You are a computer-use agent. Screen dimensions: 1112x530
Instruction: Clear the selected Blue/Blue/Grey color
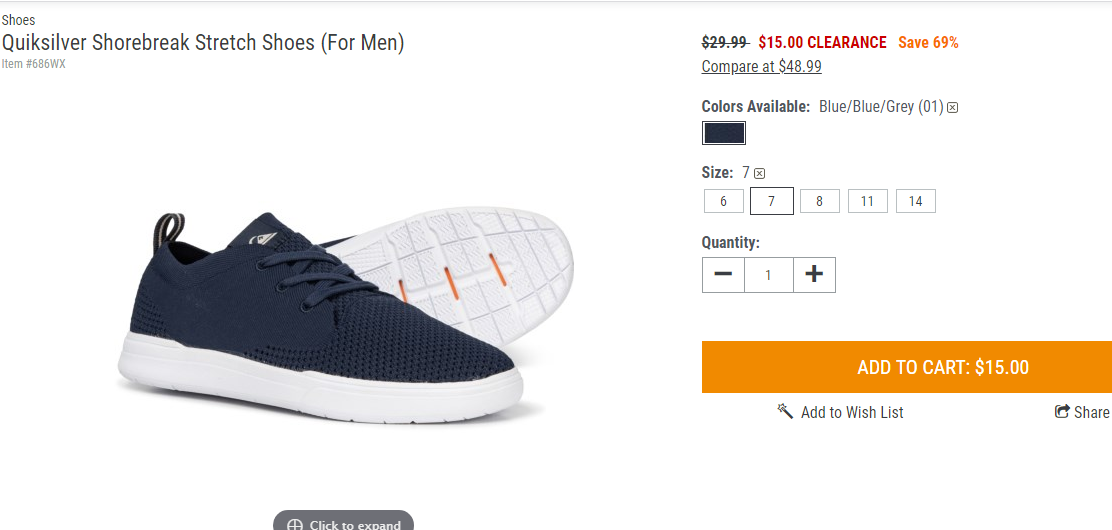(x=953, y=108)
